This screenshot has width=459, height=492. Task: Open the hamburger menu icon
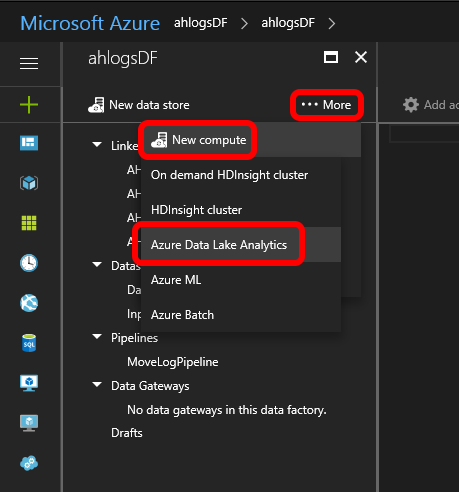click(29, 63)
